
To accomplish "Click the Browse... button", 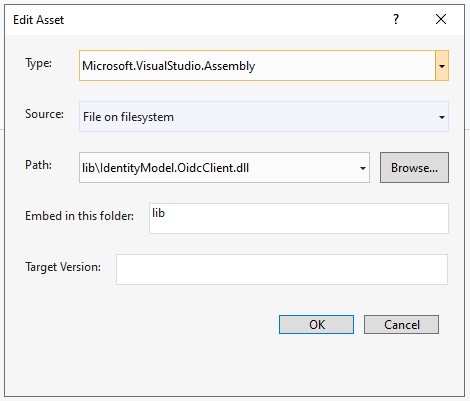I will 414,168.
